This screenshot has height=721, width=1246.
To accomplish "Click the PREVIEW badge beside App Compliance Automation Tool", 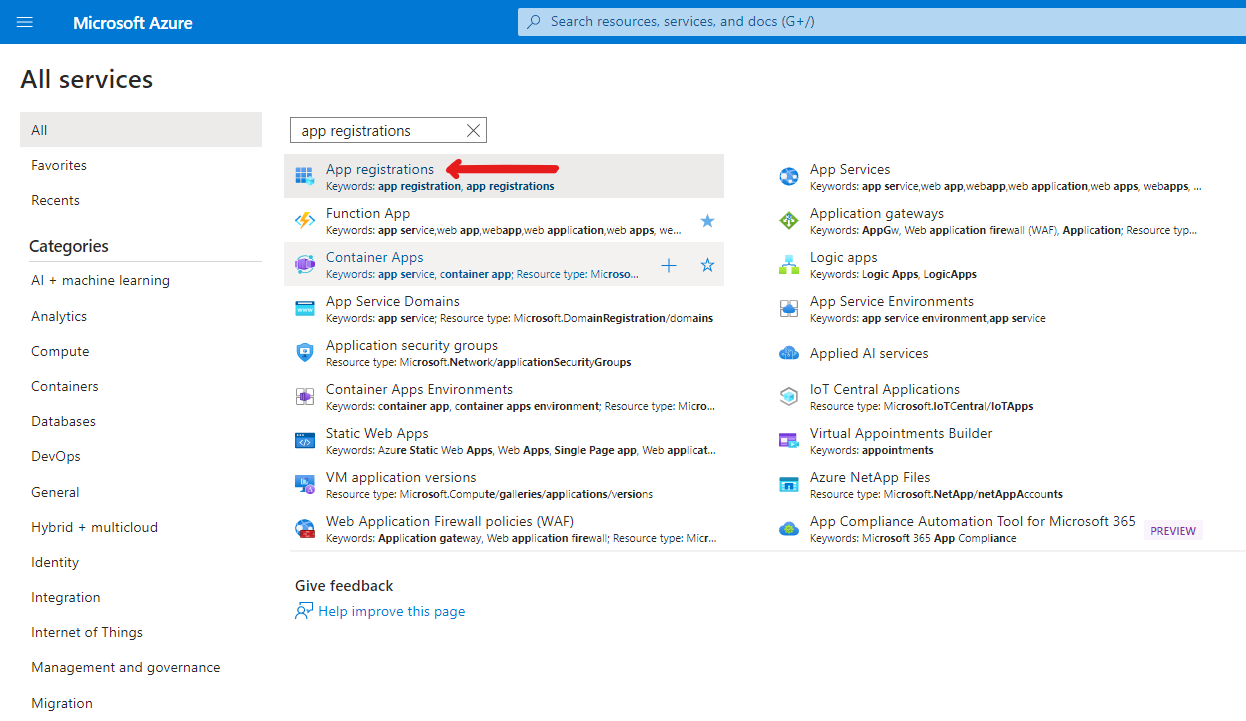I will point(1173,531).
